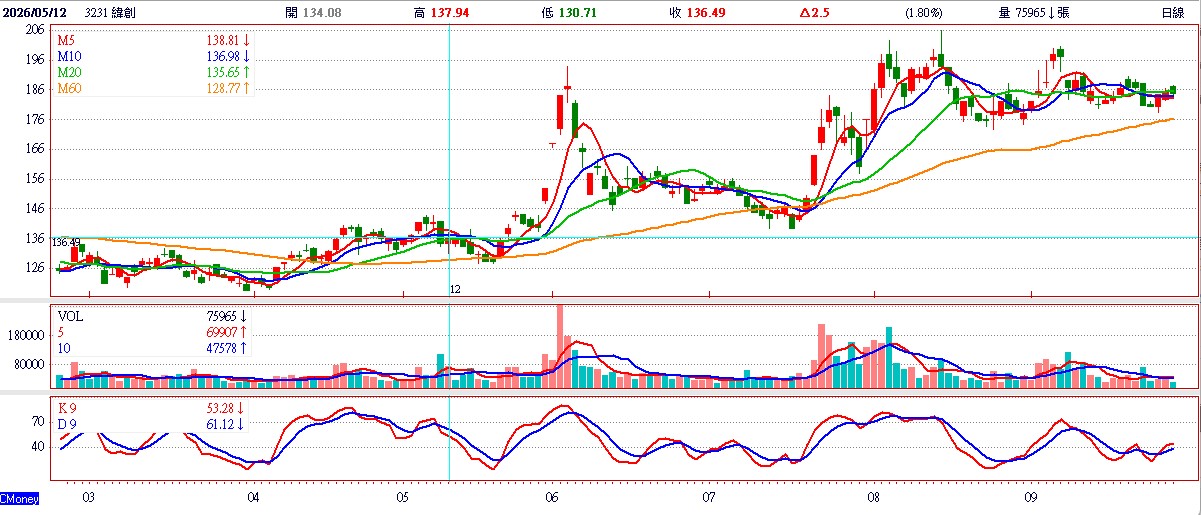Screen dimensions: 1201x515
Task: Click the low price 130.71
Action: click(576, 12)
